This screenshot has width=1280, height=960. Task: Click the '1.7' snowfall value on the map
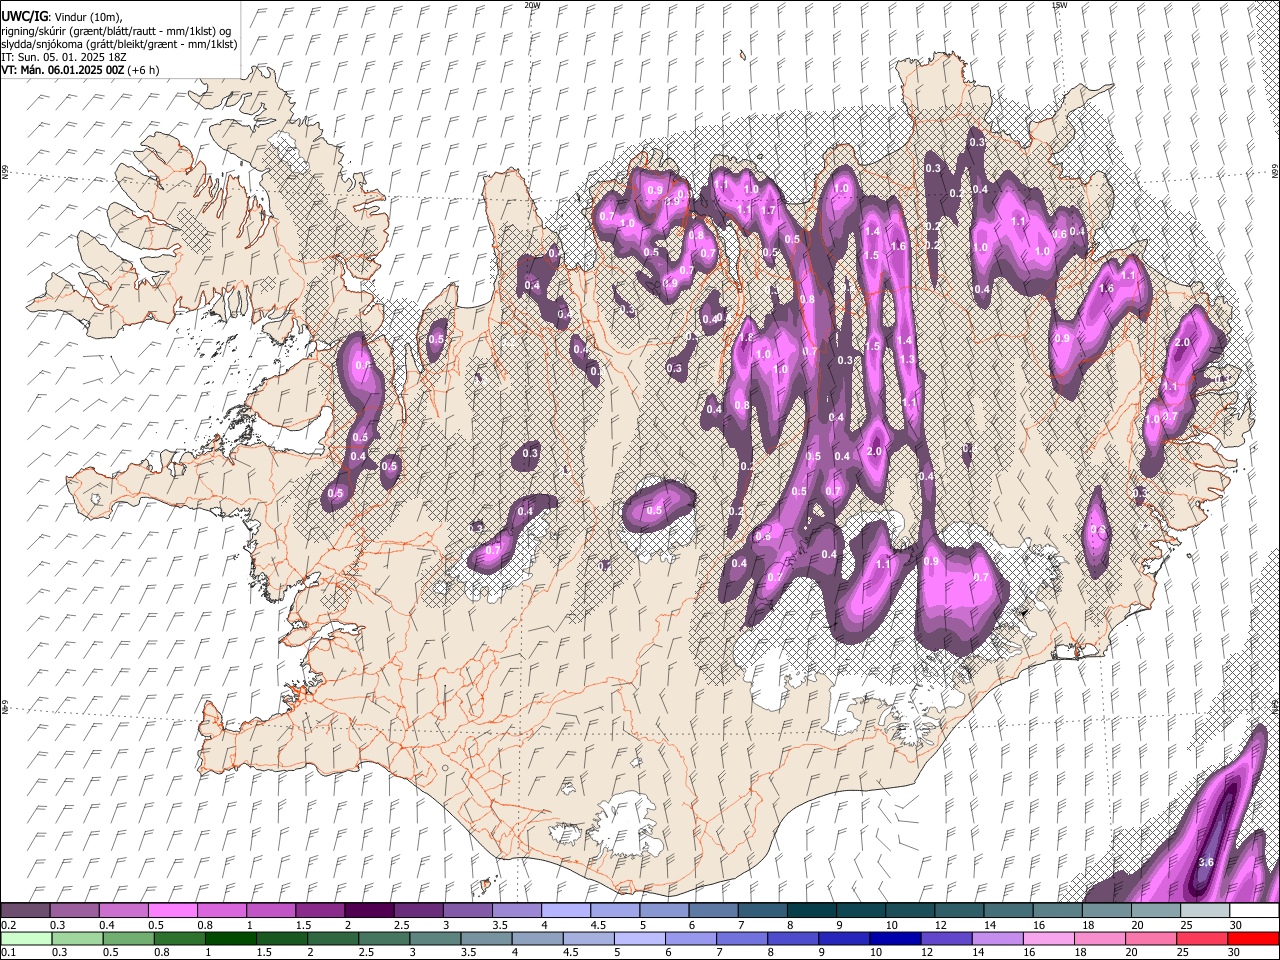coord(768,211)
